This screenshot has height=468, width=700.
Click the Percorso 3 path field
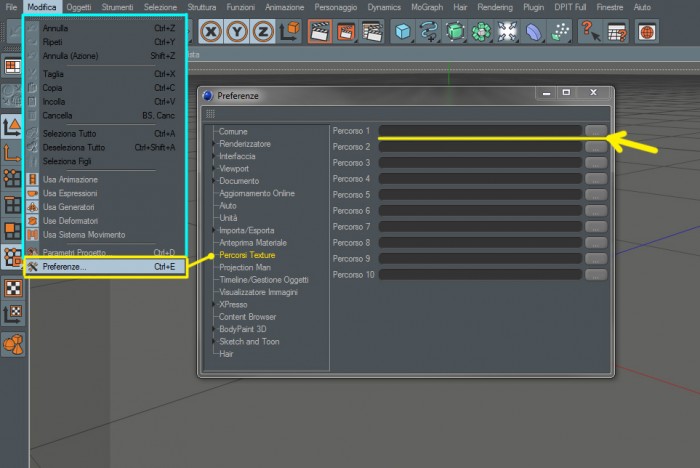coord(480,163)
